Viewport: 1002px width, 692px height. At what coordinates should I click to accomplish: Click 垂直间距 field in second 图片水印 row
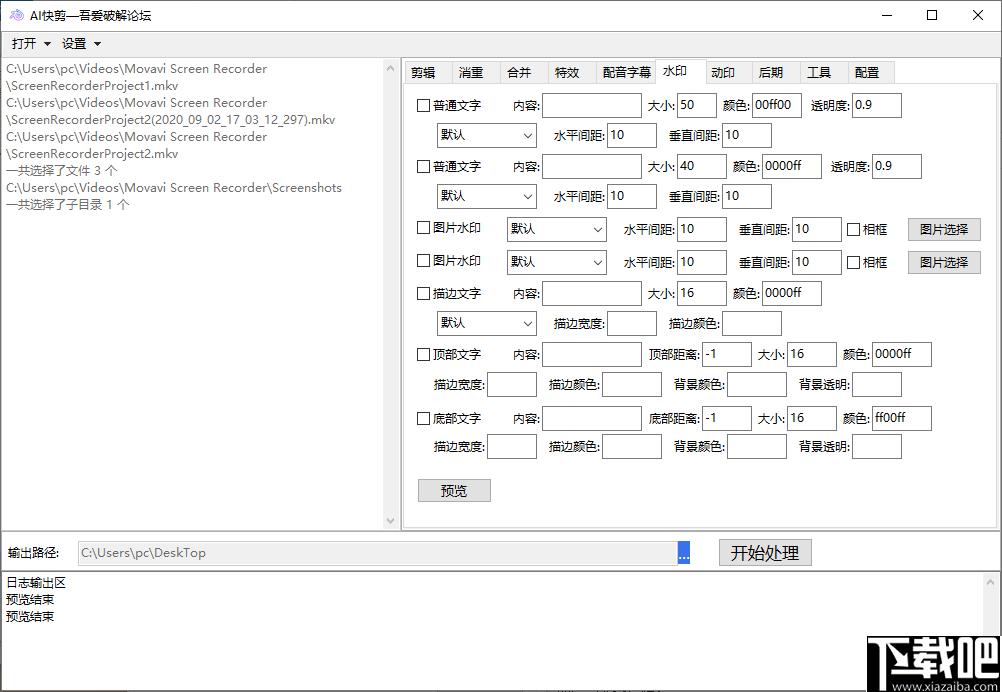click(x=817, y=262)
